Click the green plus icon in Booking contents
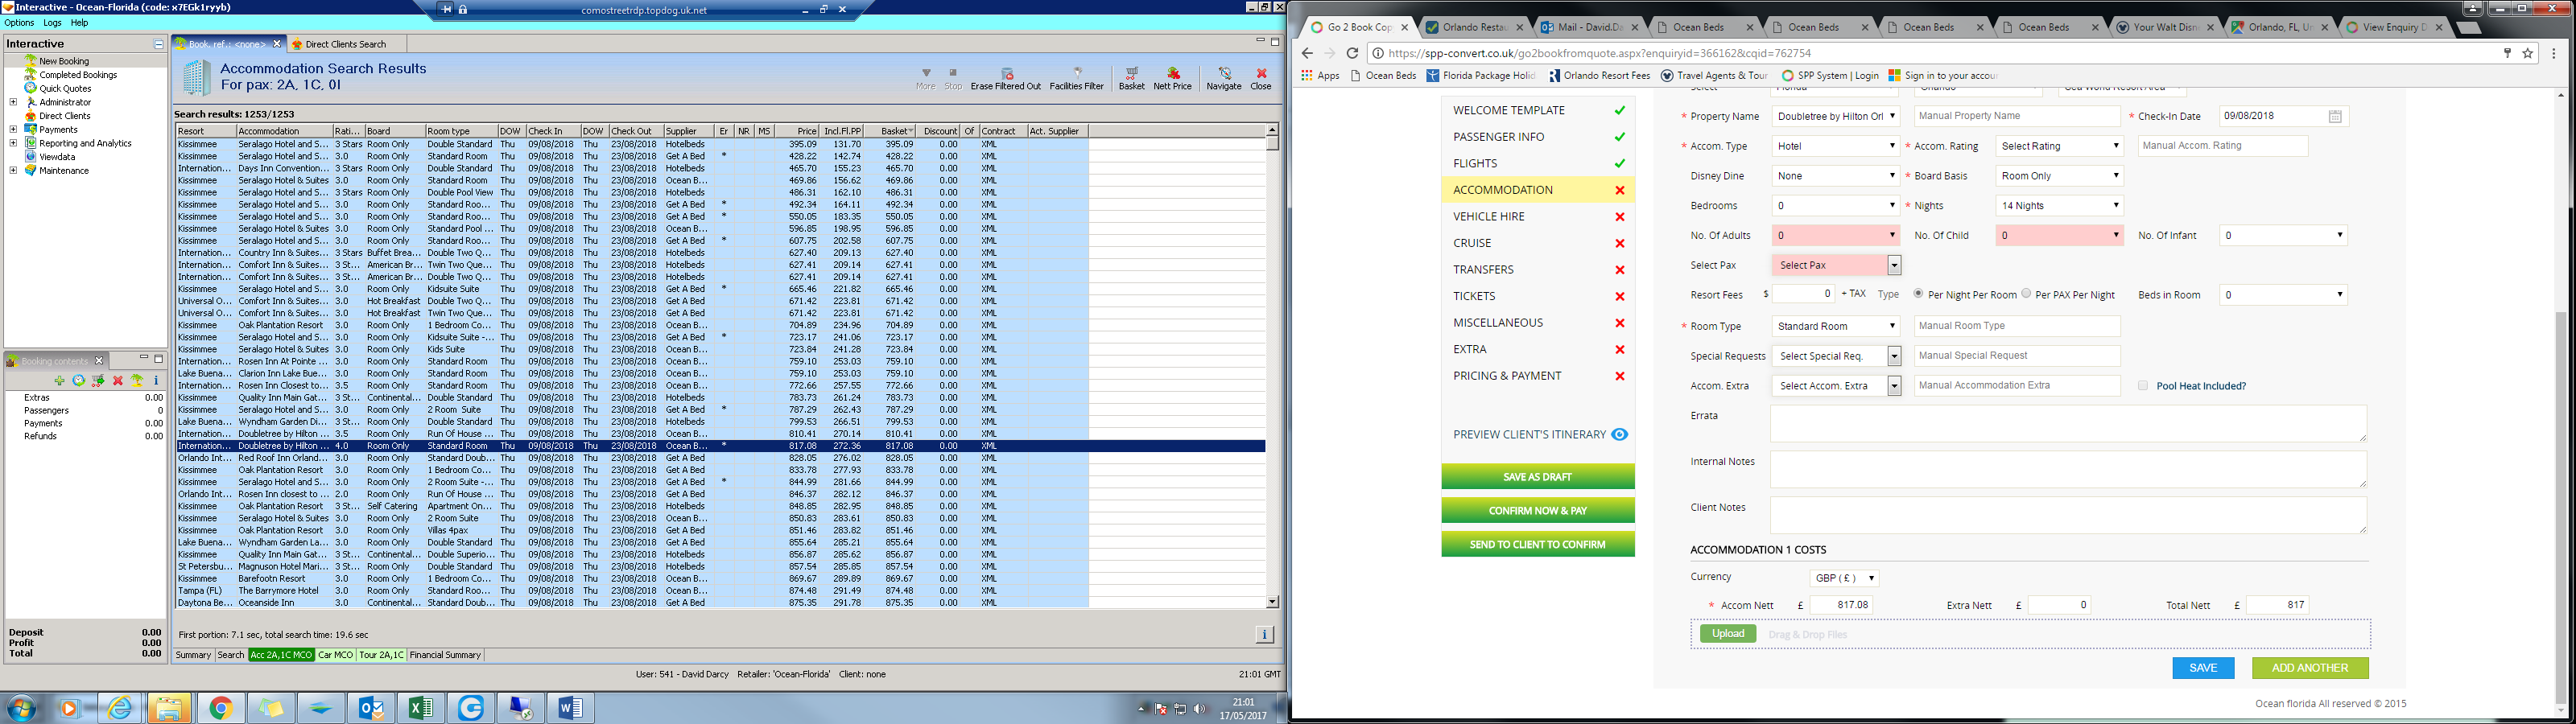The image size is (2576, 724). (60, 381)
